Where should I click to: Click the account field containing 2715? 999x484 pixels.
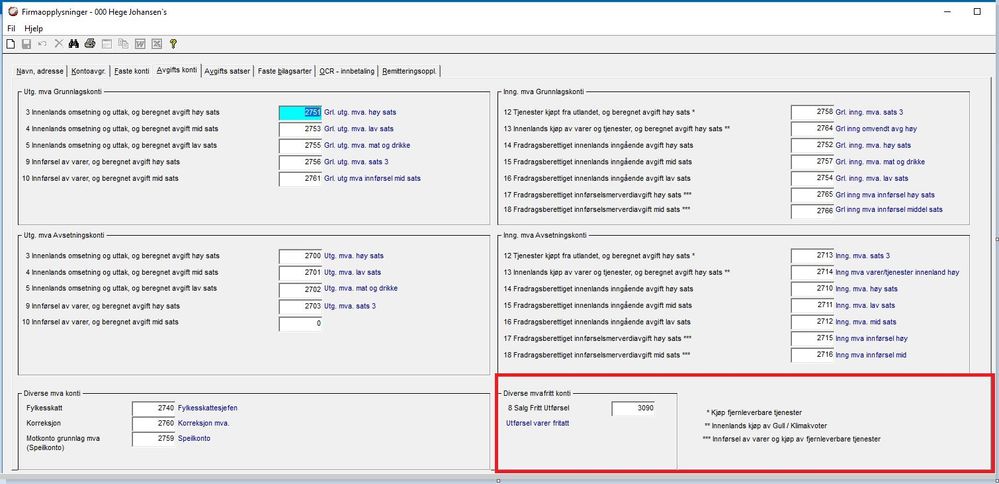(x=812, y=339)
